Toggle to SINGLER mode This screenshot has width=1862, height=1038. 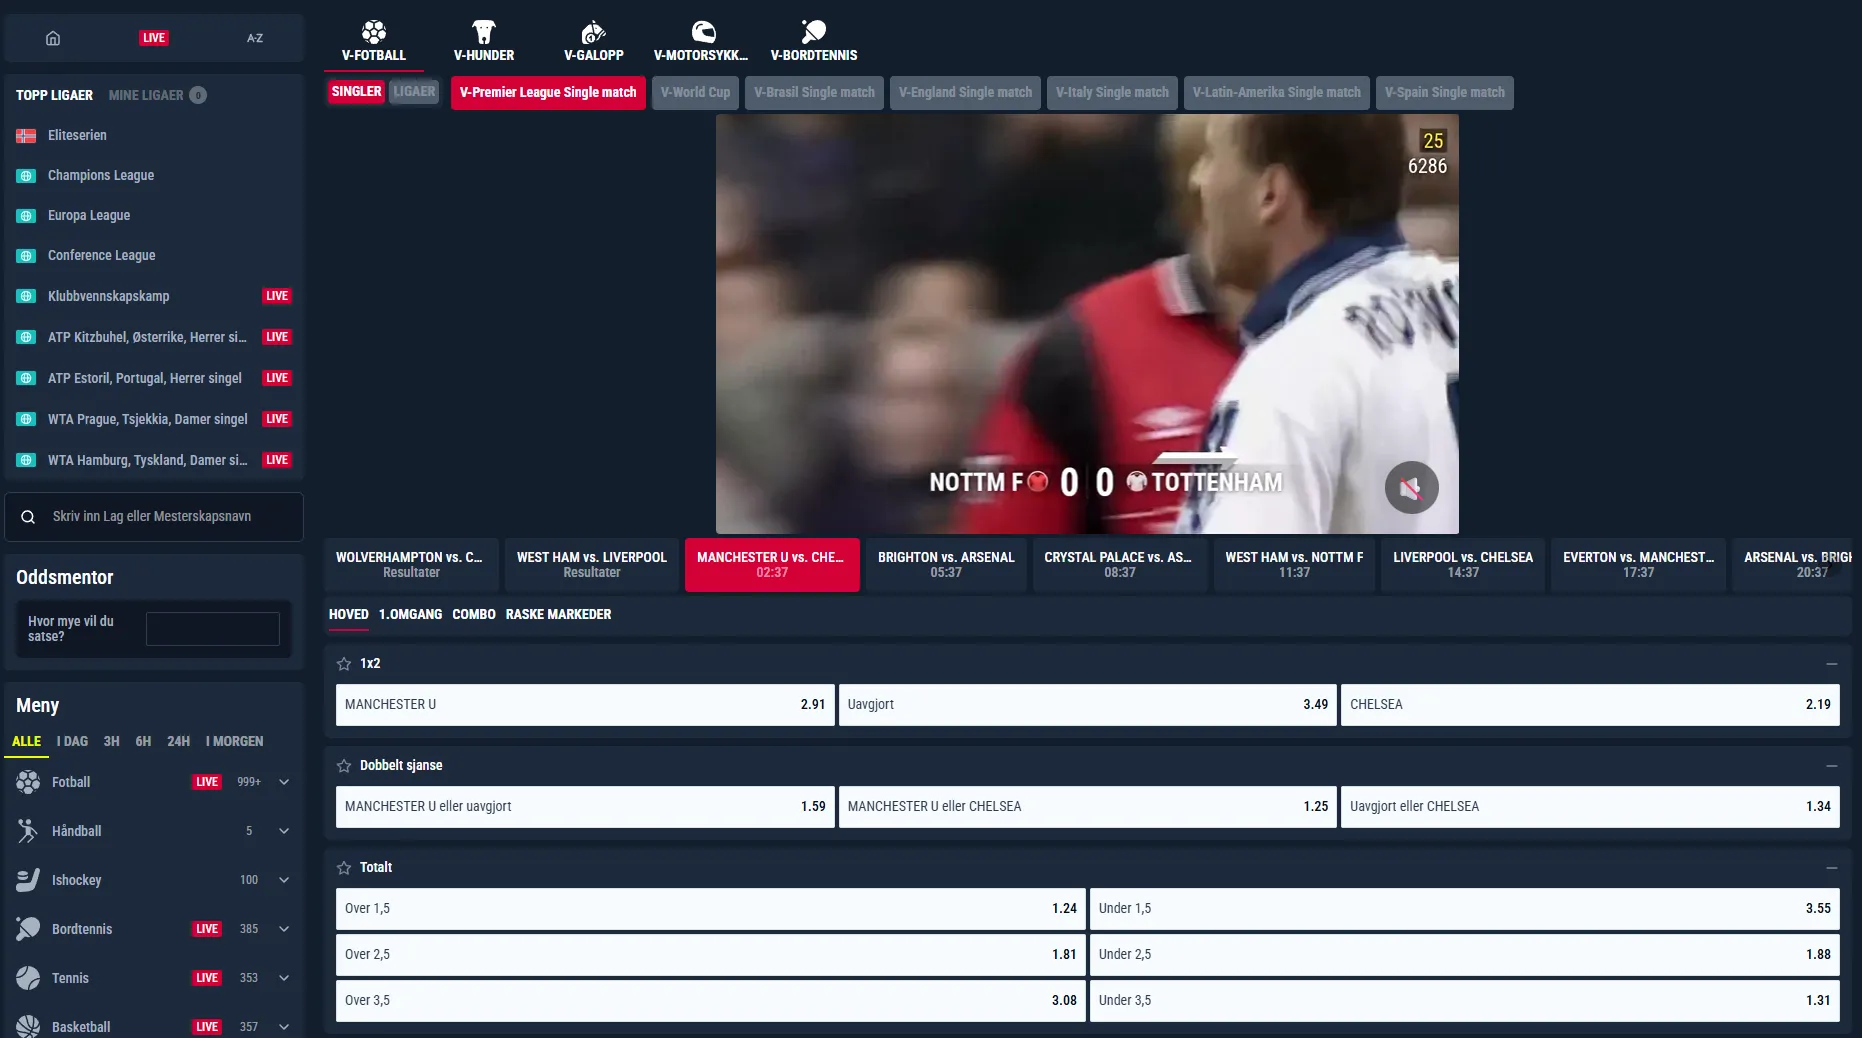tap(356, 92)
